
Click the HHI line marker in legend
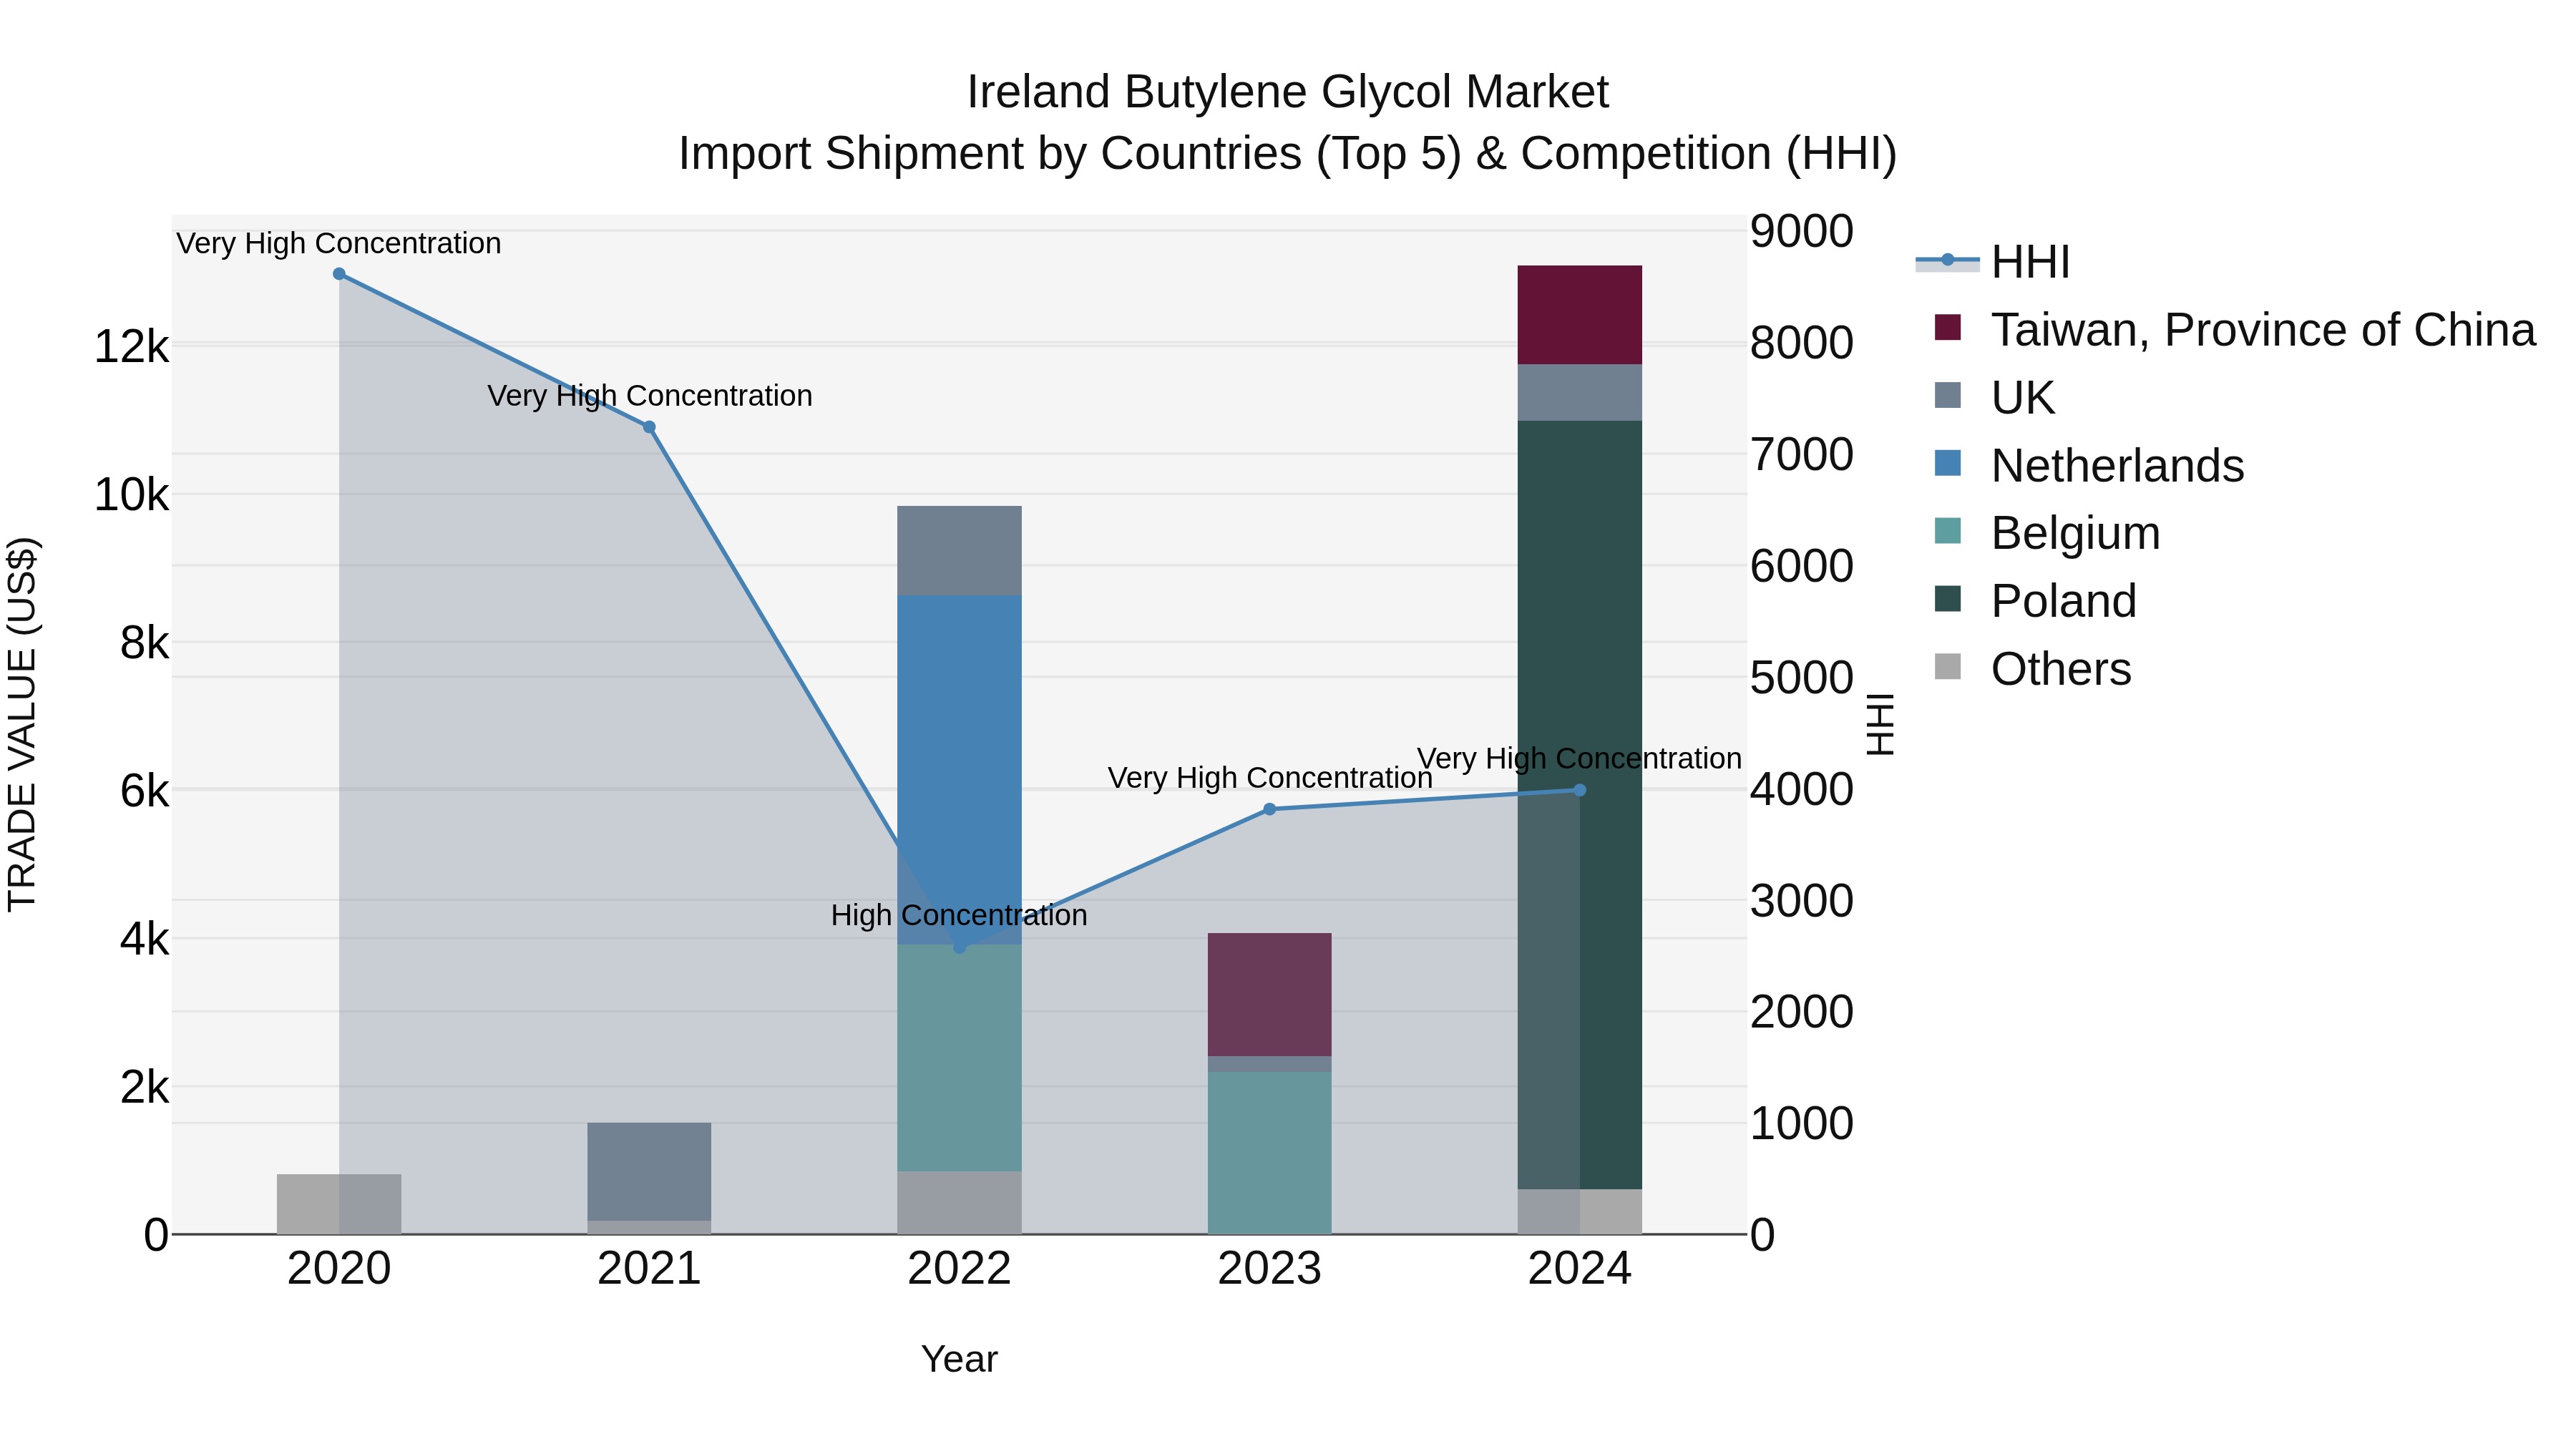1948,261
